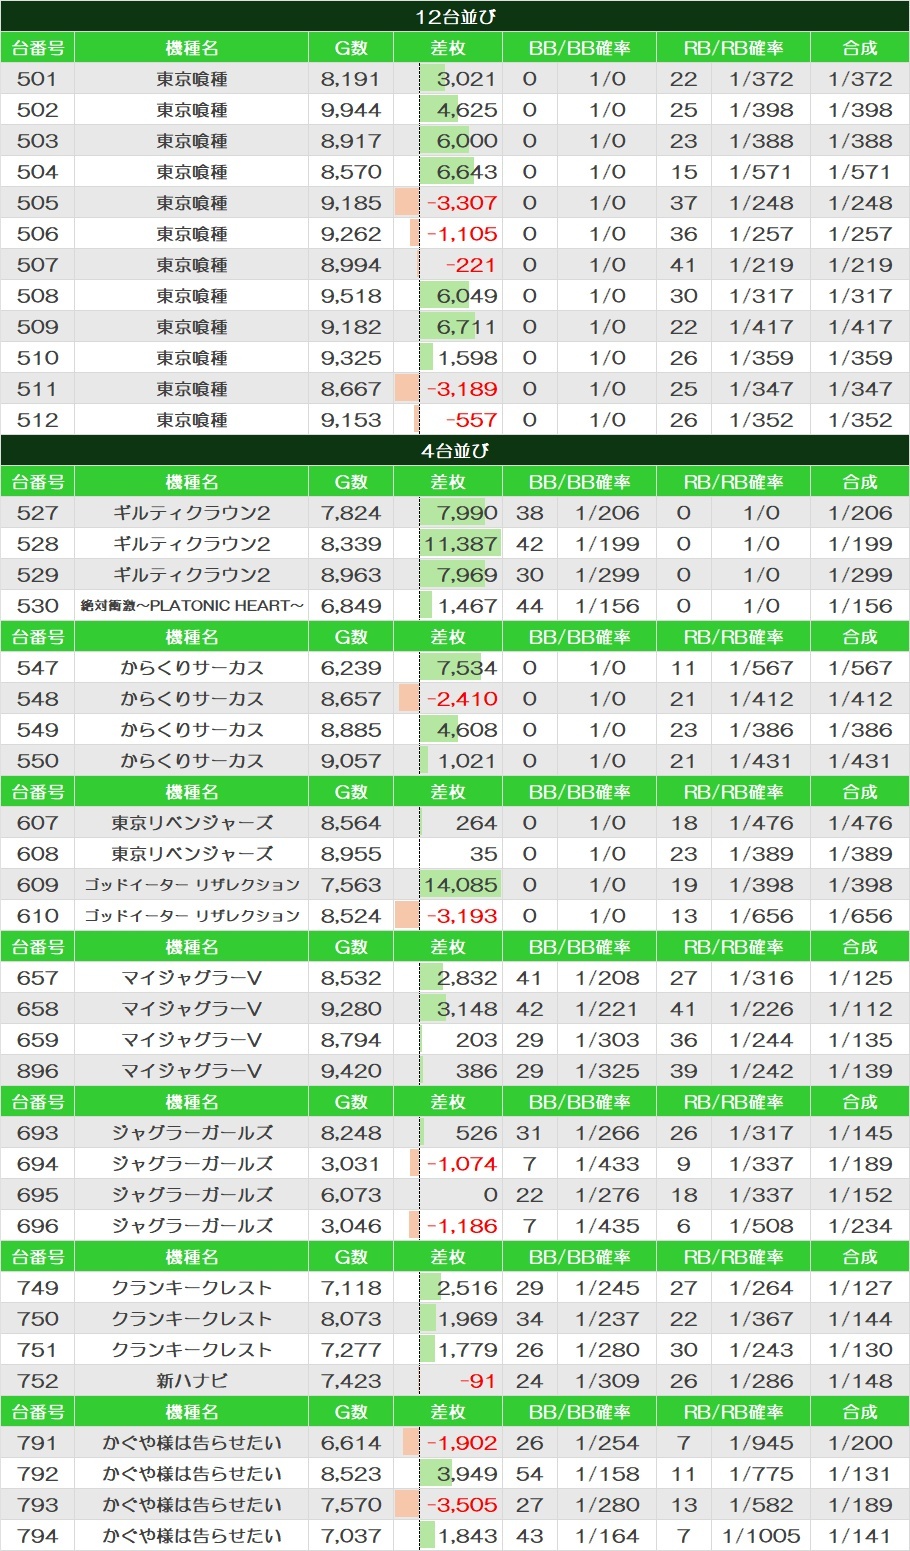Click 差枚 value 4,625
This screenshot has width=910, height=1551.
[467, 110]
